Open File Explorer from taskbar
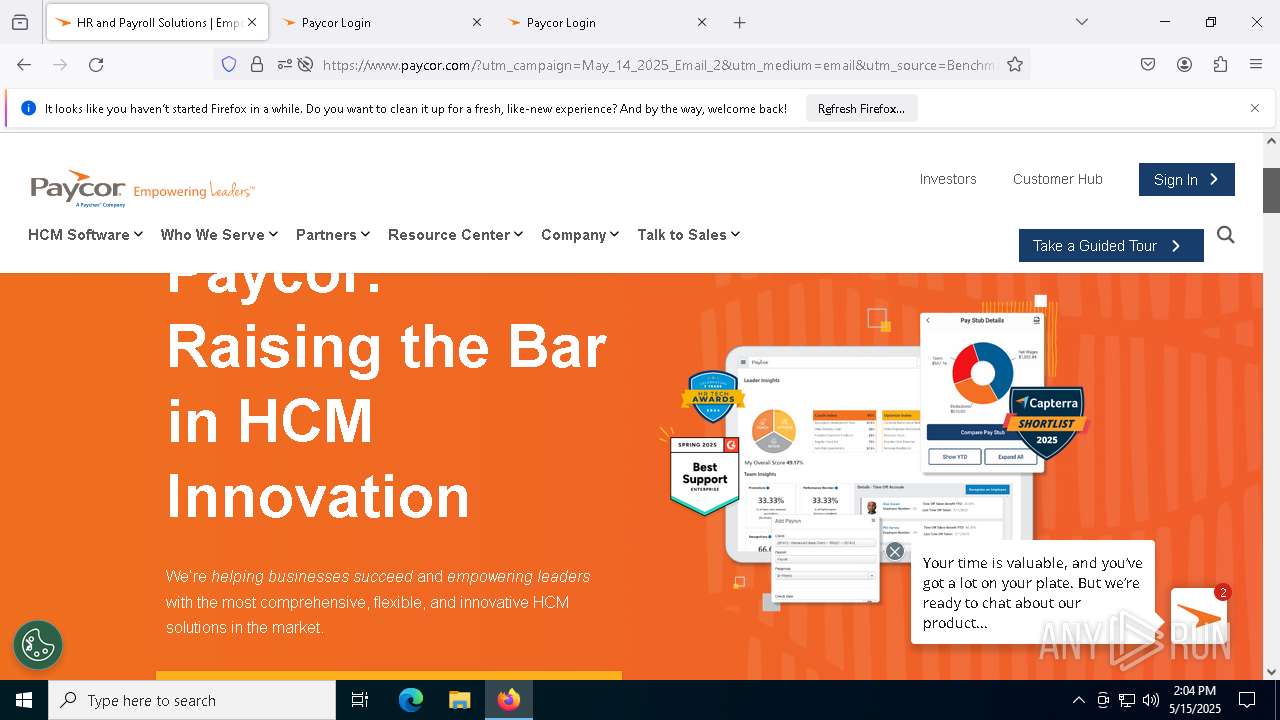1280x720 pixels. point(459,700)
